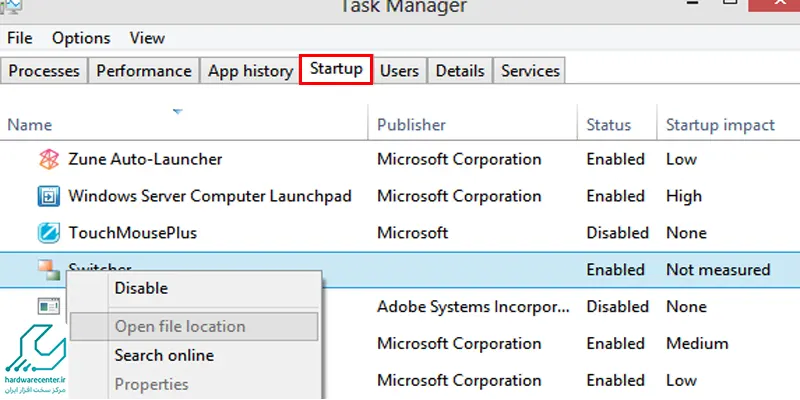Screen dimensions: 800x400
Task: Select the Startup tab
Action: pos(336,69)
